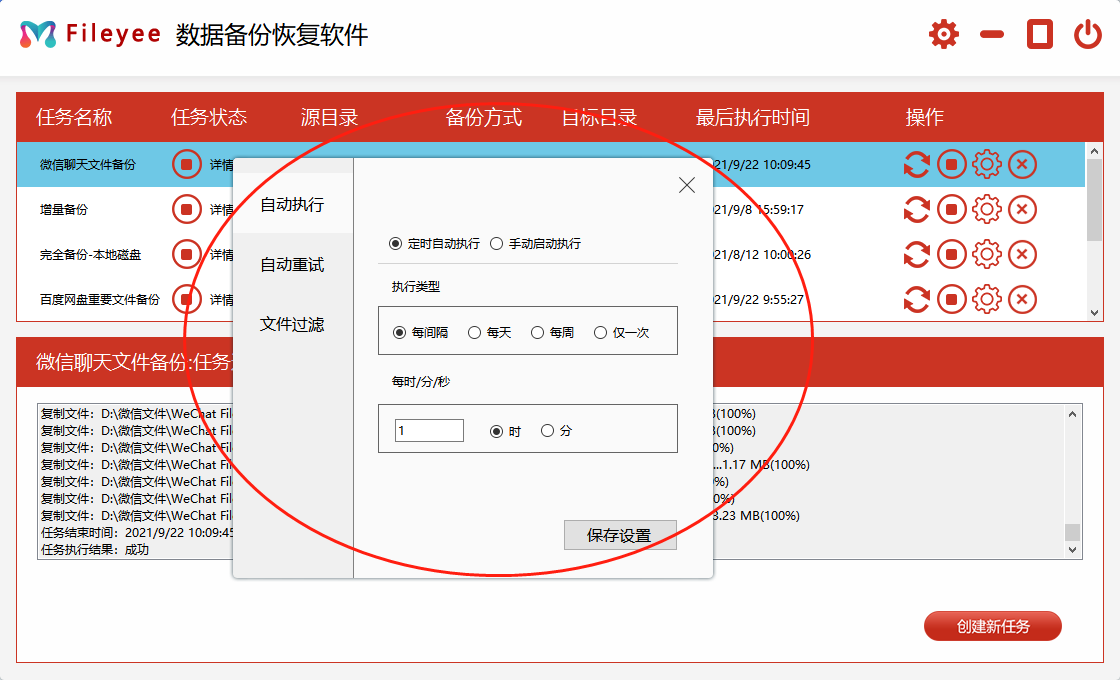Run the 百度网盘重要文件备份 task via its sync icon
1120x680 pixels.
click(x=916, y=299)
